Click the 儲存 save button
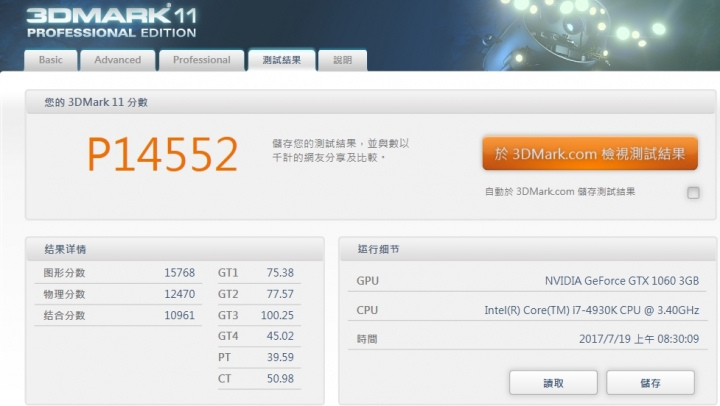This screenshot has height=406, width=720. (650, 383)
